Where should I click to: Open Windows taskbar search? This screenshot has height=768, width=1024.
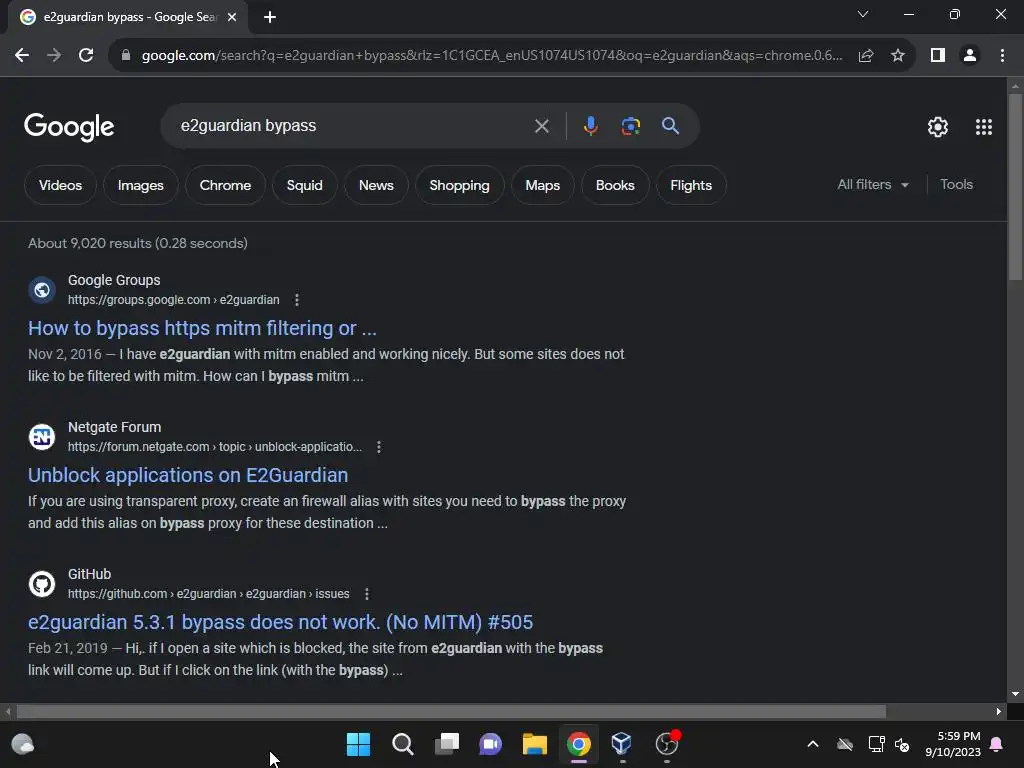402,744
